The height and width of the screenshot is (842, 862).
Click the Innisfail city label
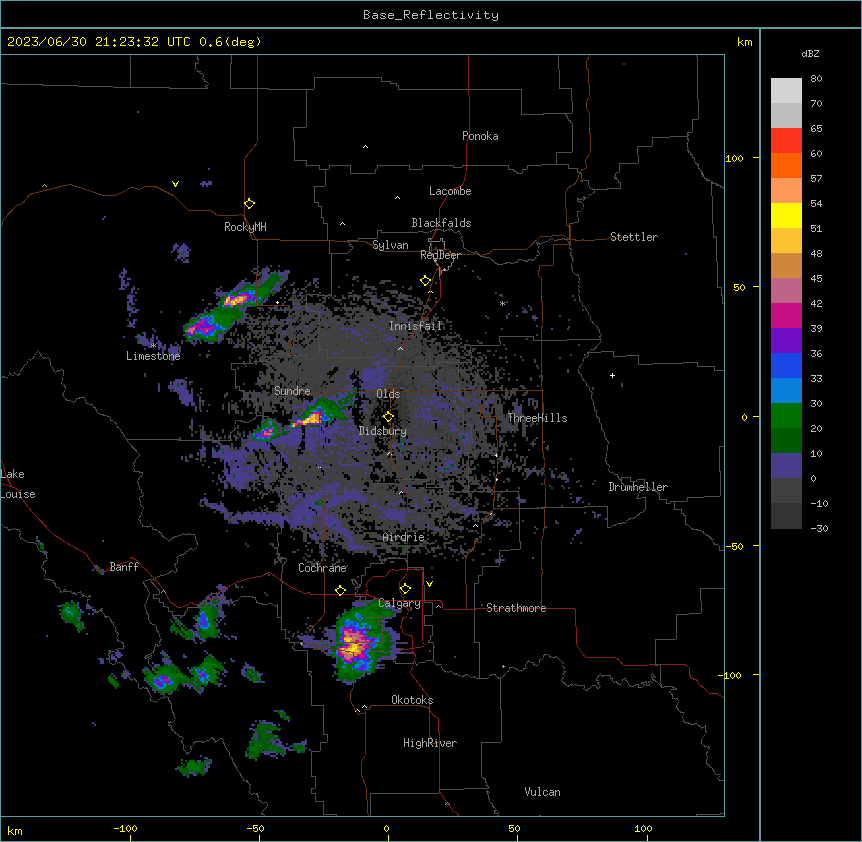tap(415, 326)
